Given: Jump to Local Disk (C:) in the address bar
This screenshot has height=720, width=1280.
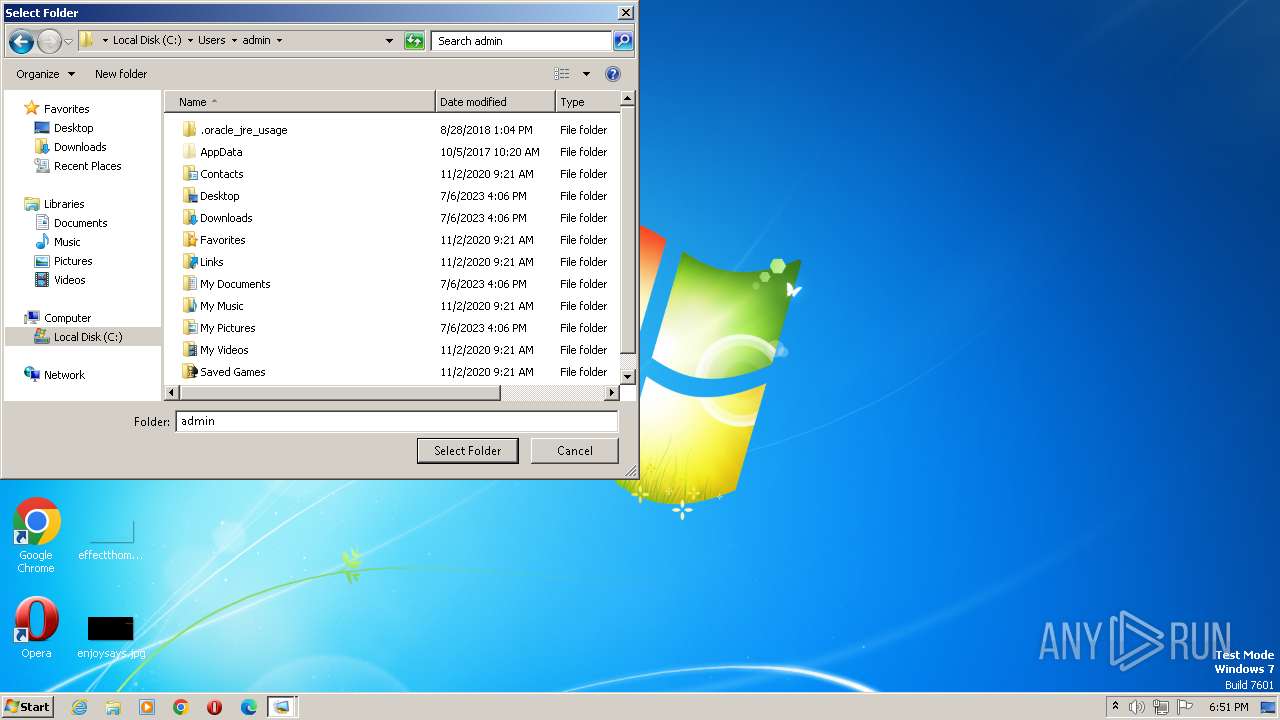Looking at the screenshot, I should point(147,41).
